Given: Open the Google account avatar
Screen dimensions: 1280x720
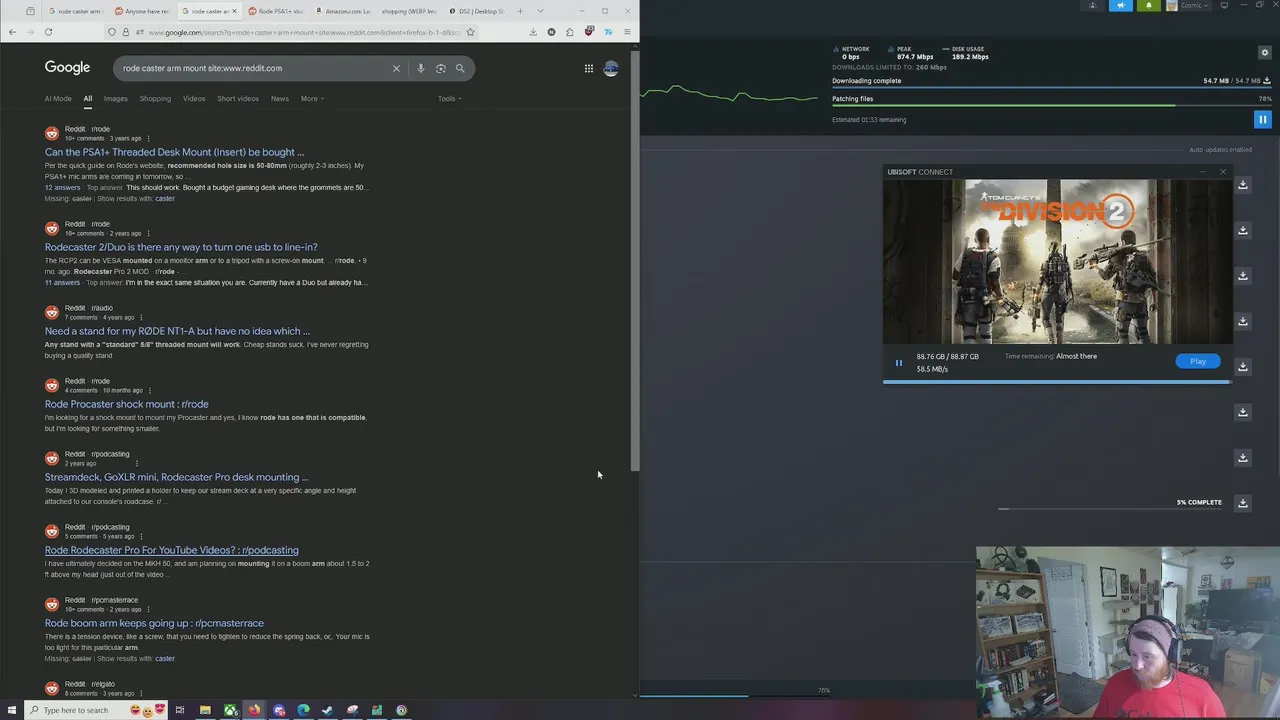Looking at the screenshot, I should coord(611,68).
